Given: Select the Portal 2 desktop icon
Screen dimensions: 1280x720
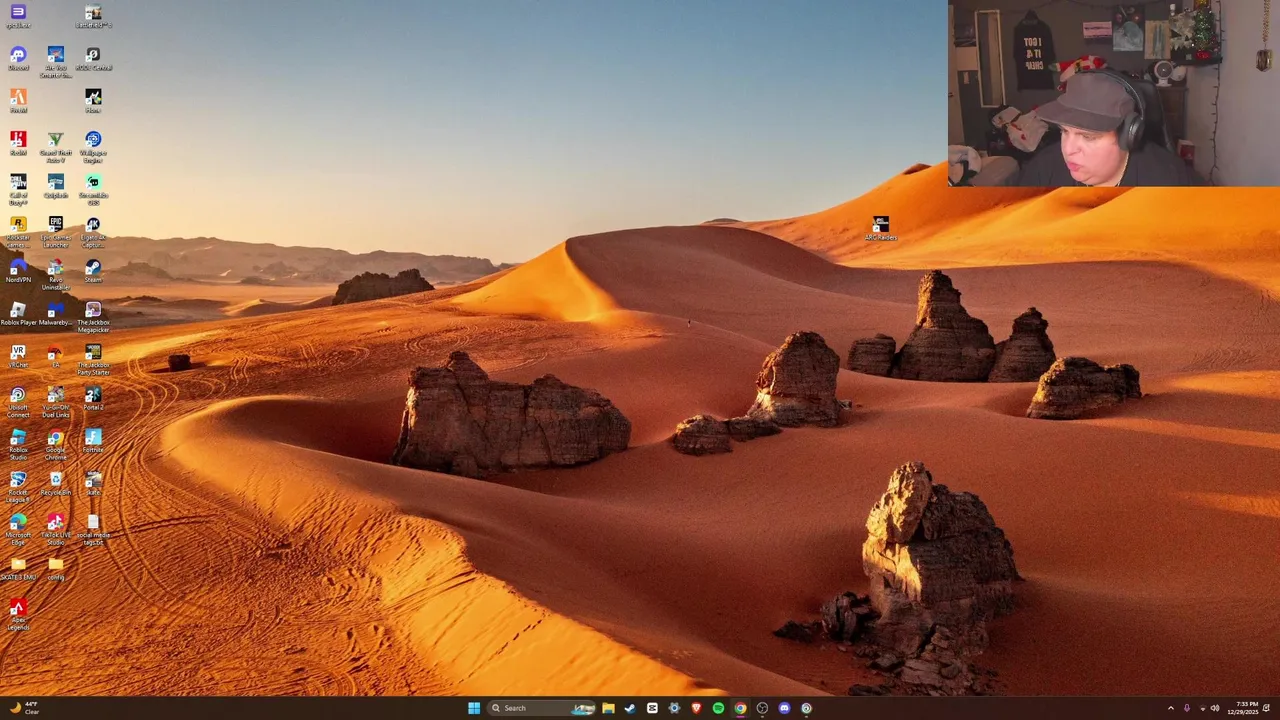Looking at the screenshot, I should click(93, 400).
